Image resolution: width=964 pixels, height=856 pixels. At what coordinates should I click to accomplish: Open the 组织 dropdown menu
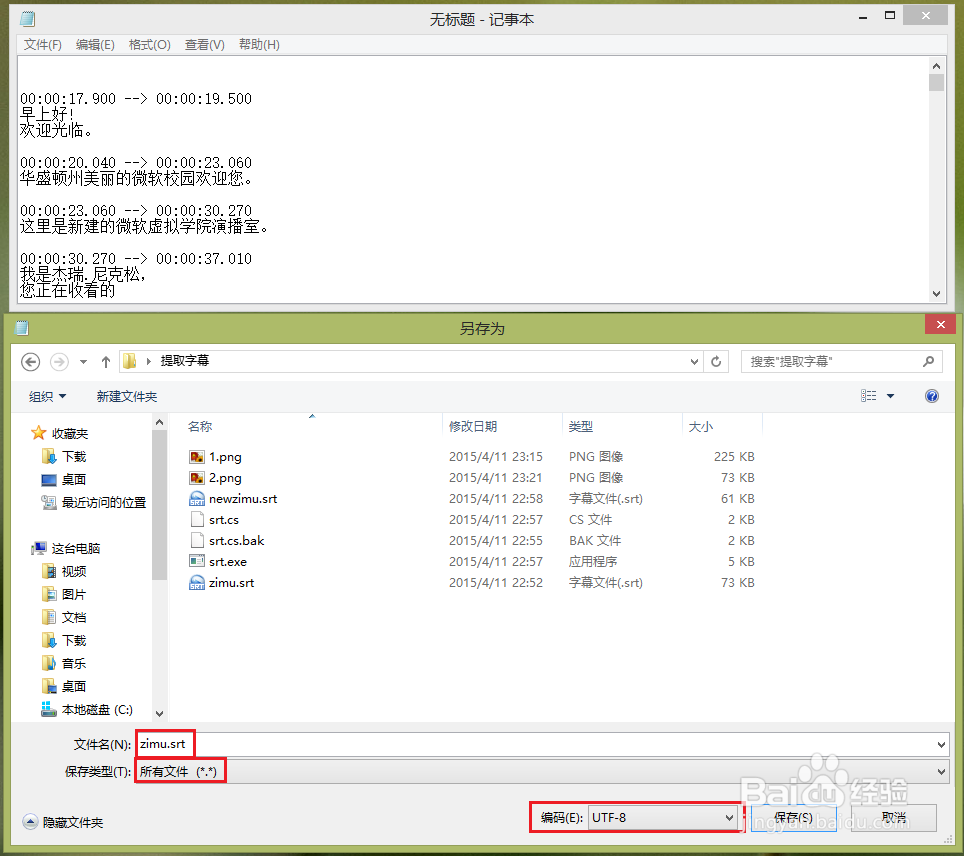pos(47,397)
